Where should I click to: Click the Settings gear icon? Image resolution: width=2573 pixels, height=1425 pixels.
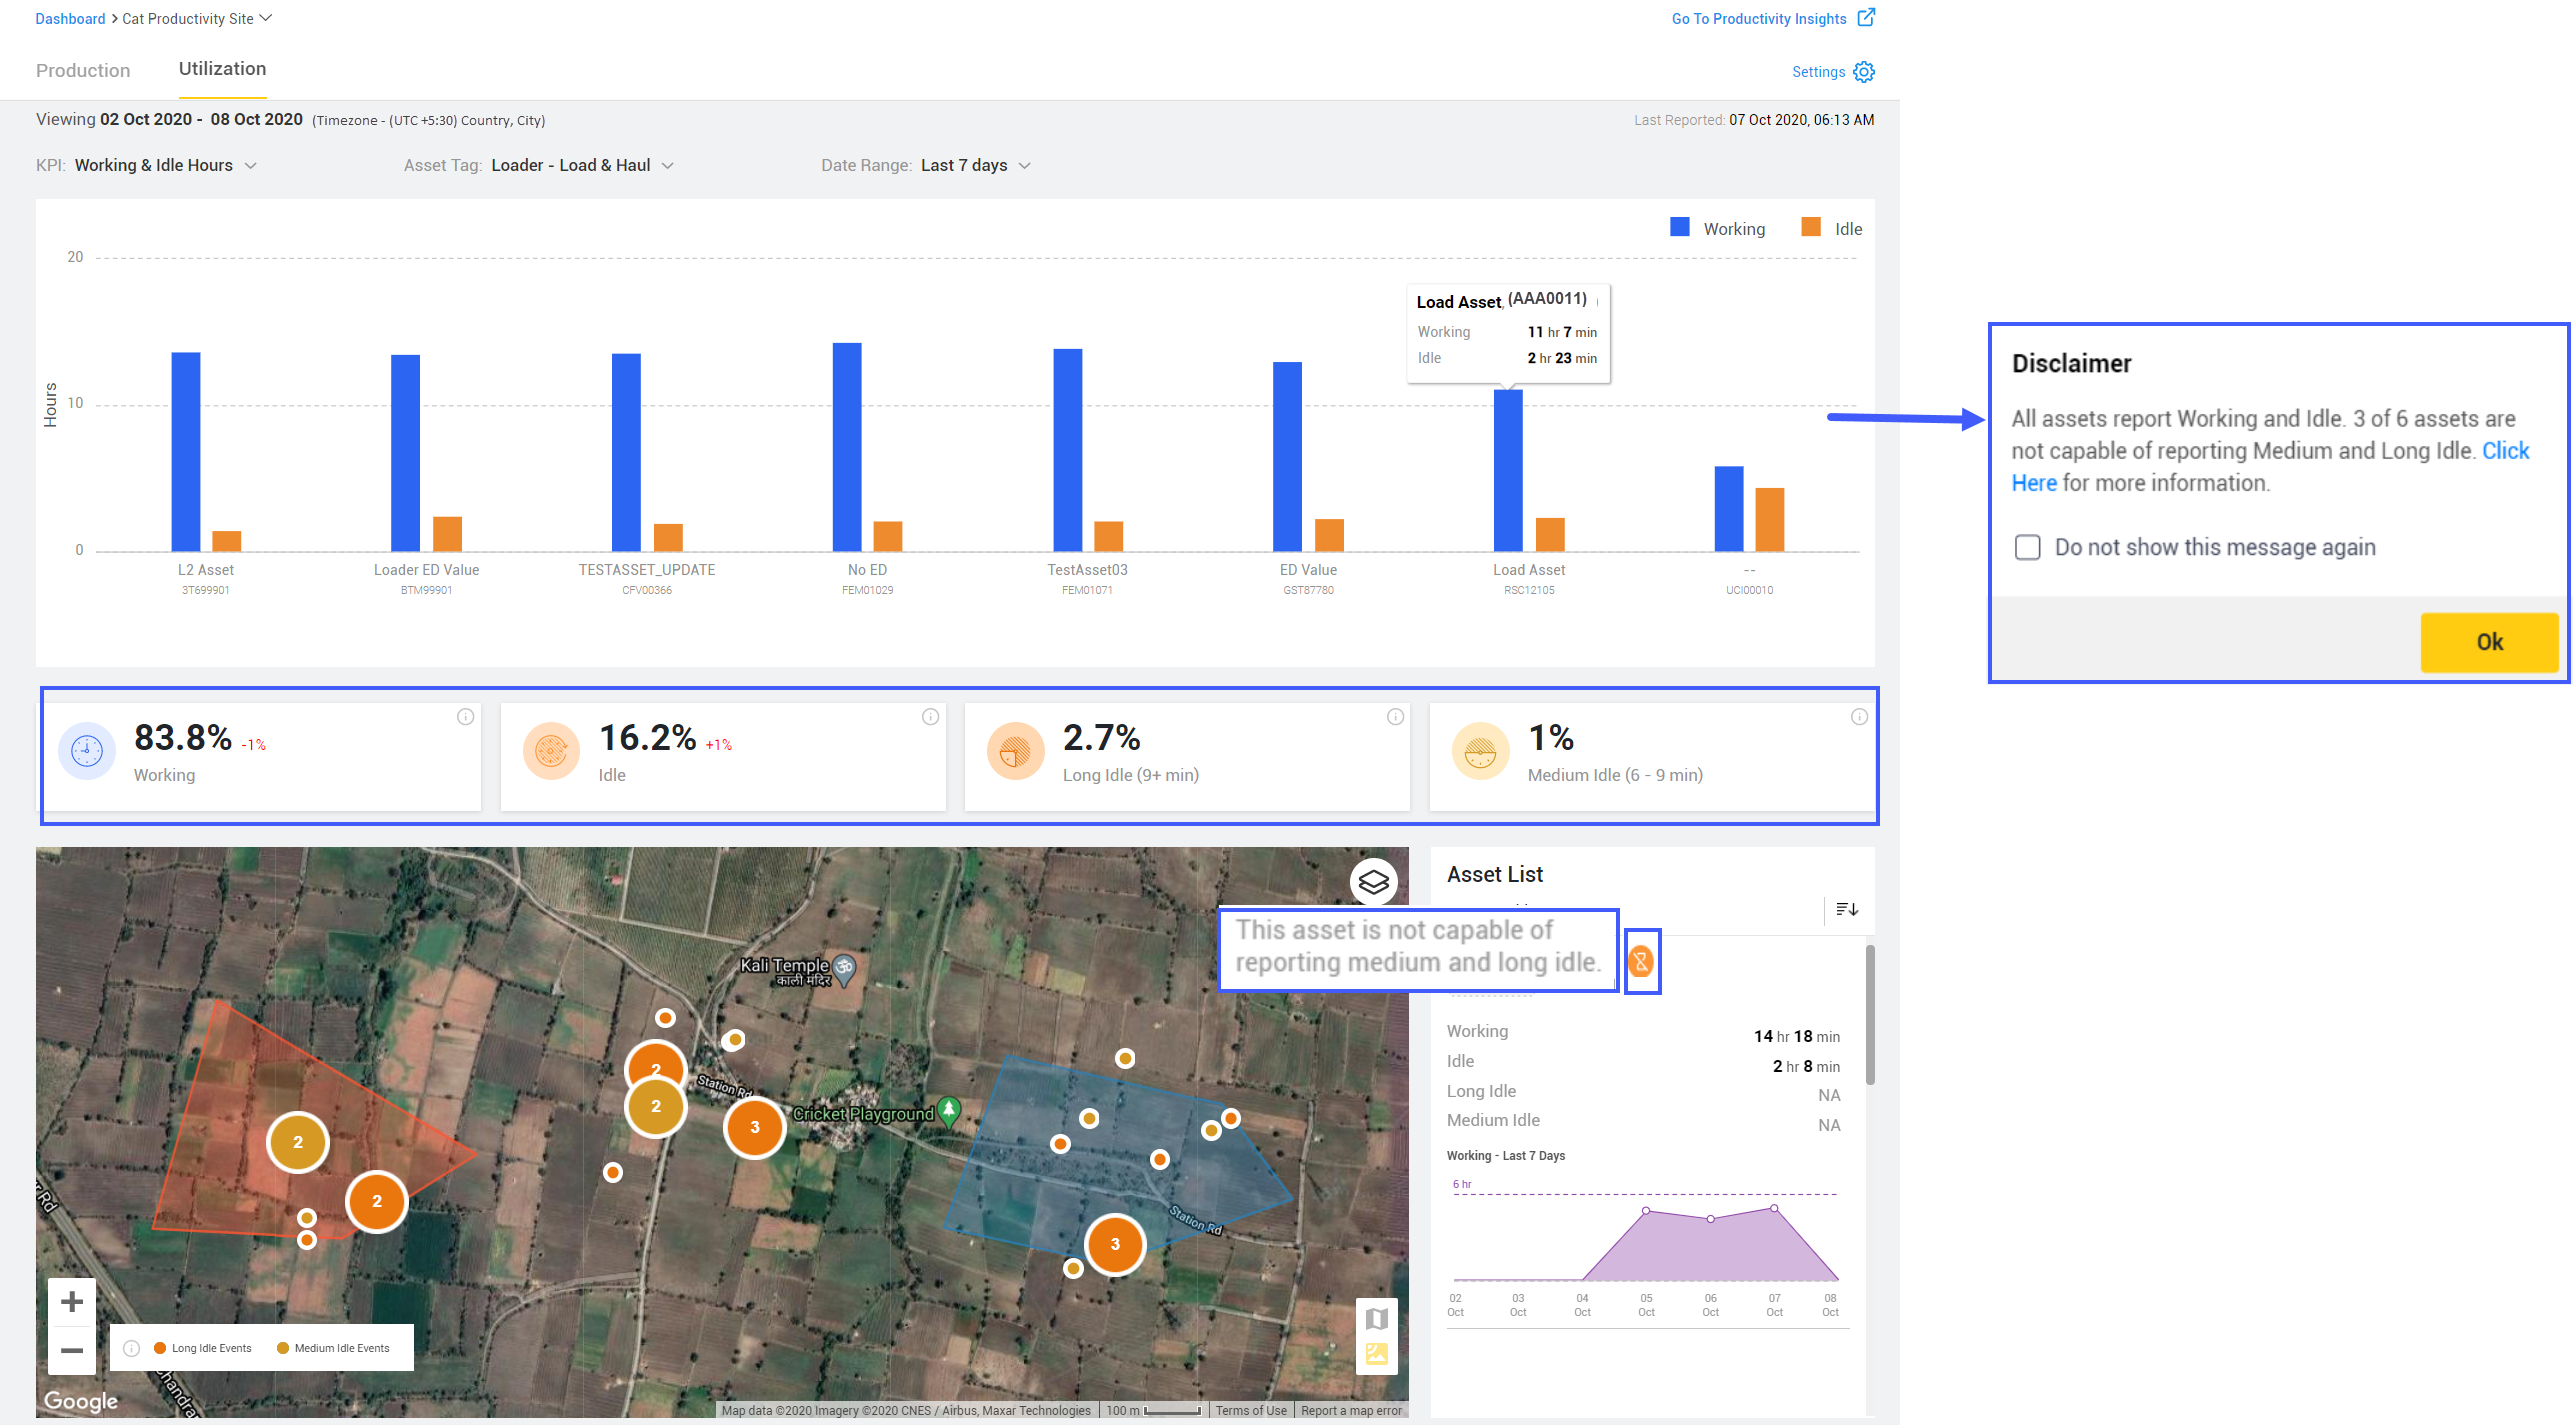(1863, 72)
